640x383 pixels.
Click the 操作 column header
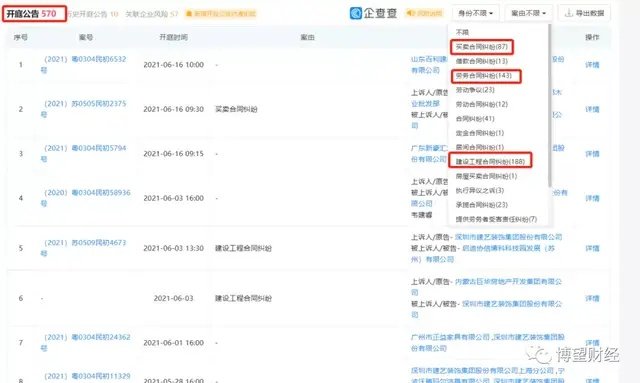click(x=592, y=37)
